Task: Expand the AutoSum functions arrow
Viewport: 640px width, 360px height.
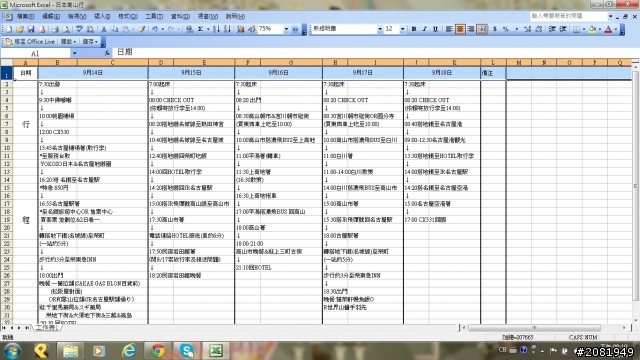Action: 208,29
